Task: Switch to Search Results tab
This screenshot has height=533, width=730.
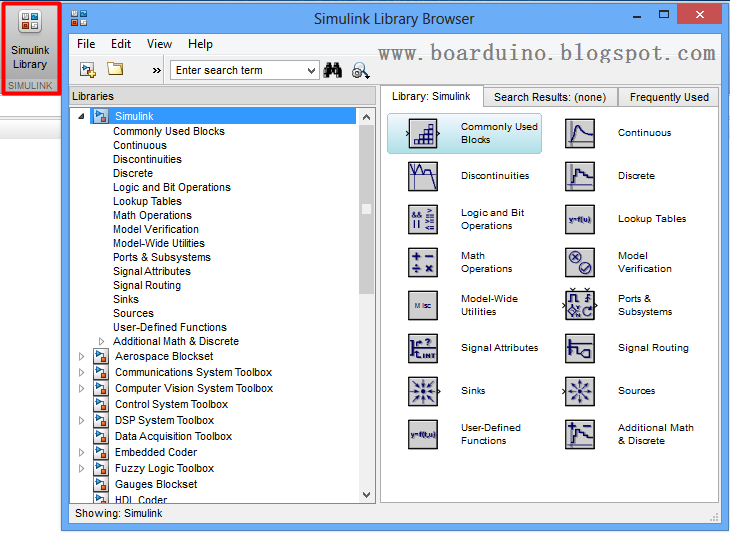Action: (x=550, y=97)
